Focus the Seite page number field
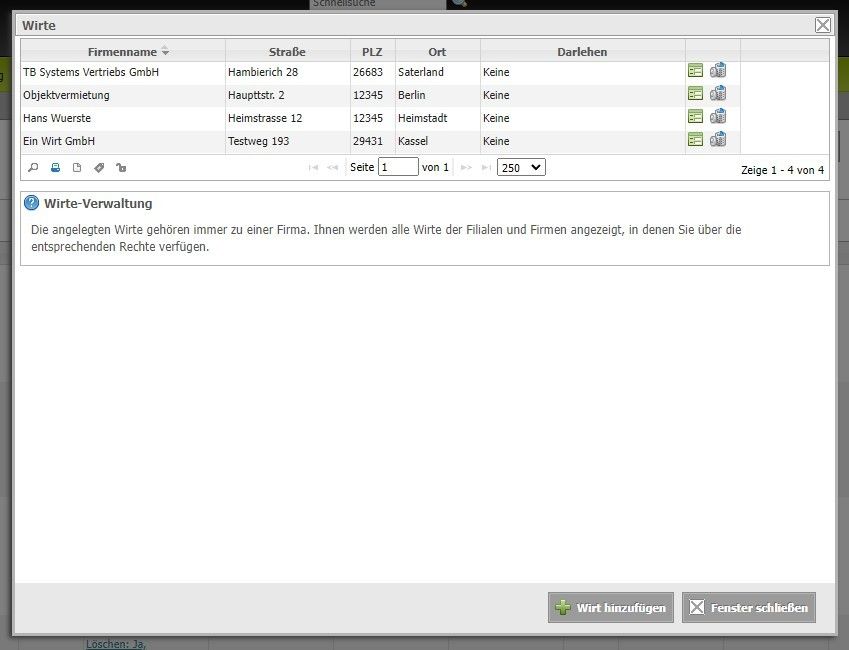This screenshot has height=650, width=849. [398, 167]
